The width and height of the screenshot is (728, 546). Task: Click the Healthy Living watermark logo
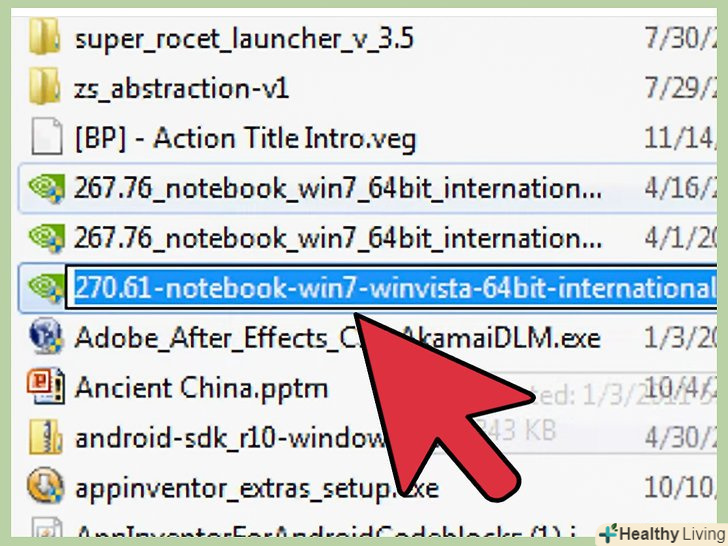pyautogui.click(x=663, y=533)
